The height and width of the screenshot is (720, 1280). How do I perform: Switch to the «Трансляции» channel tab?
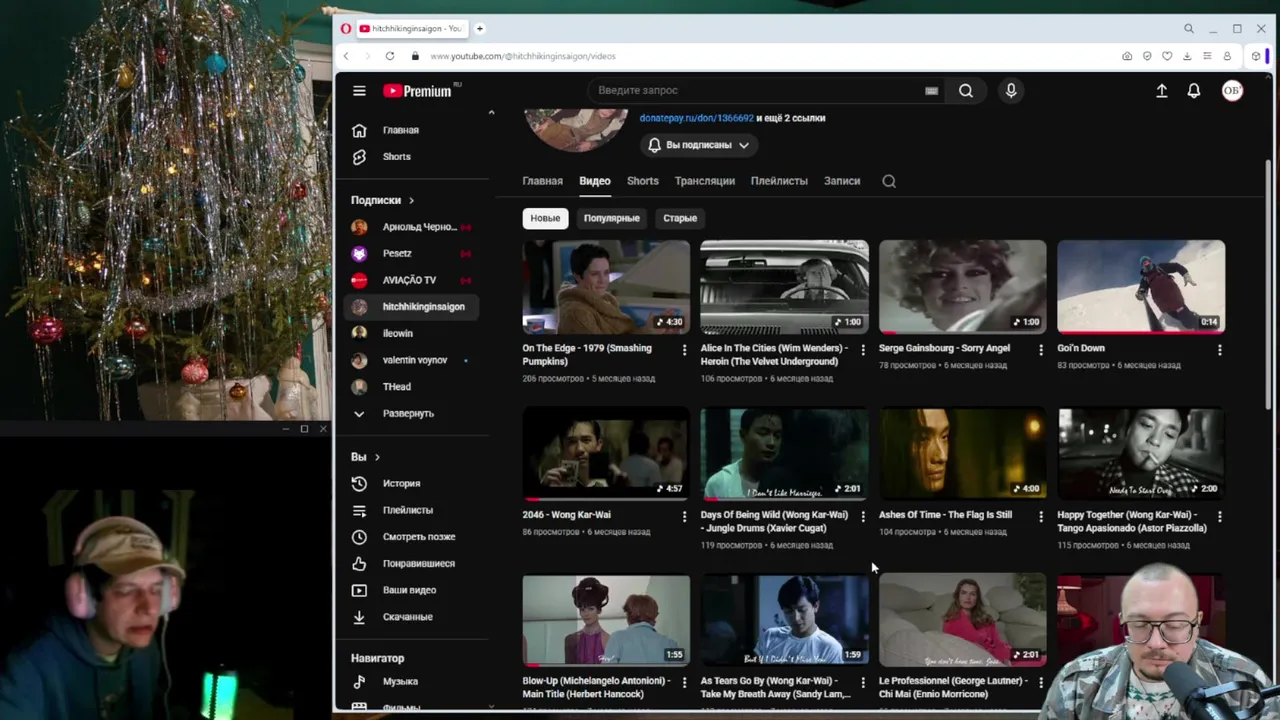click(705, 181)
